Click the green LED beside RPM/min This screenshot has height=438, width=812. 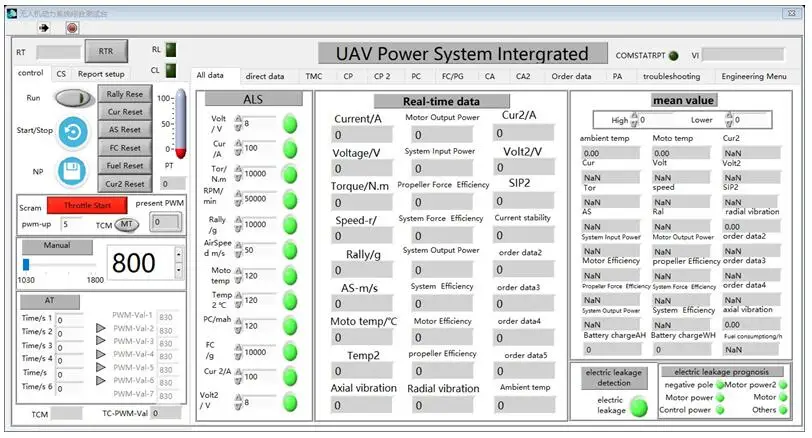tap(290, 200)
